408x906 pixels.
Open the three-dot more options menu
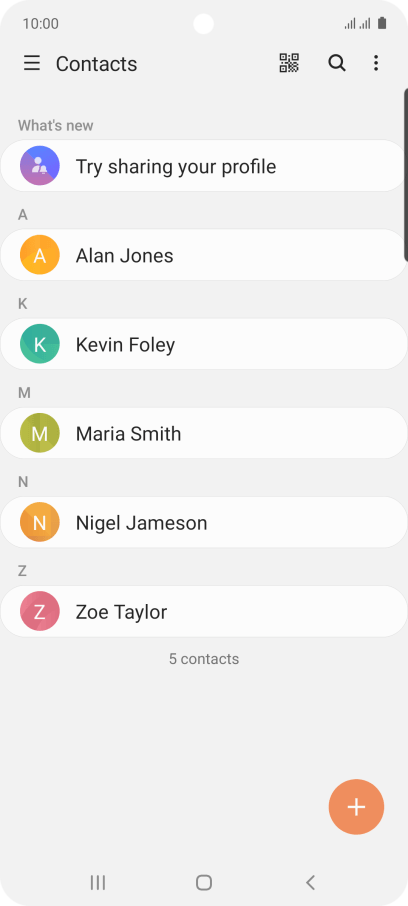[376, 63]
